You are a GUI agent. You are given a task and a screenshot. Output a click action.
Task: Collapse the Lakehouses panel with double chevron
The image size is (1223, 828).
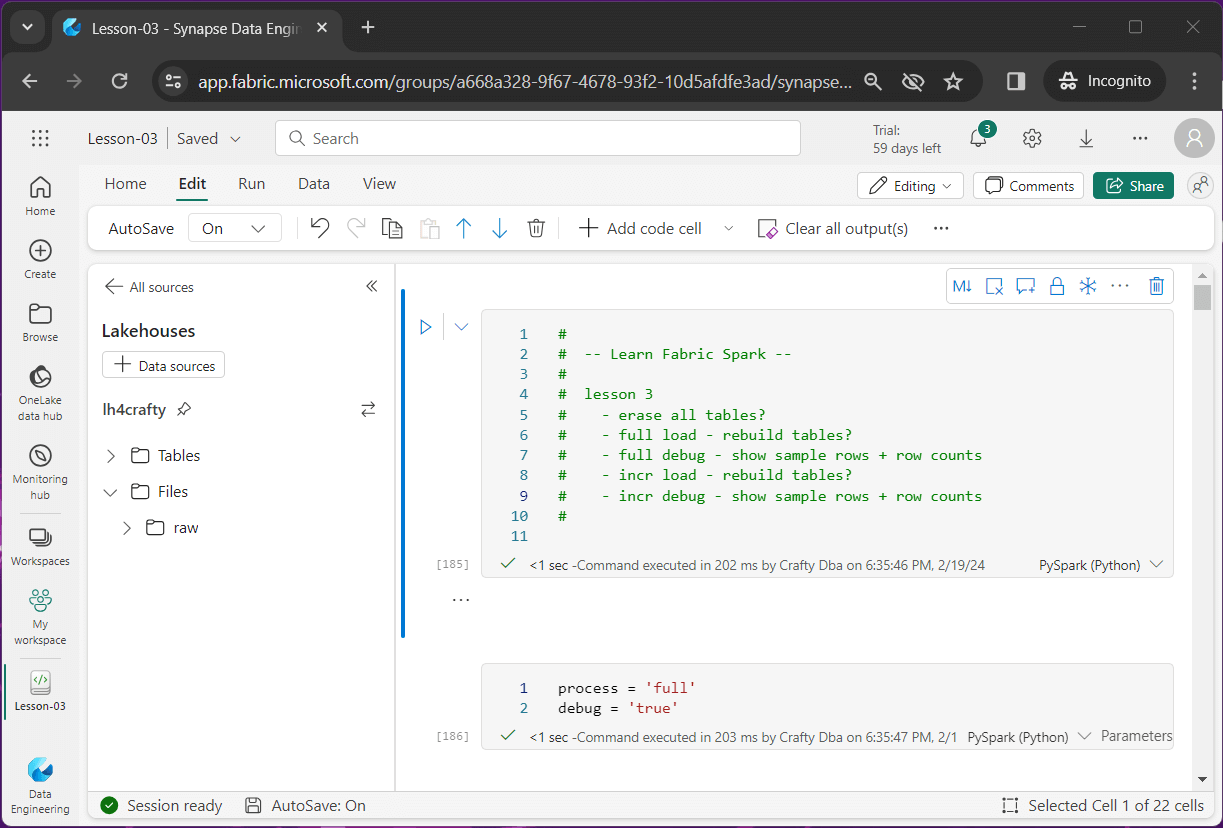point(372,286)
